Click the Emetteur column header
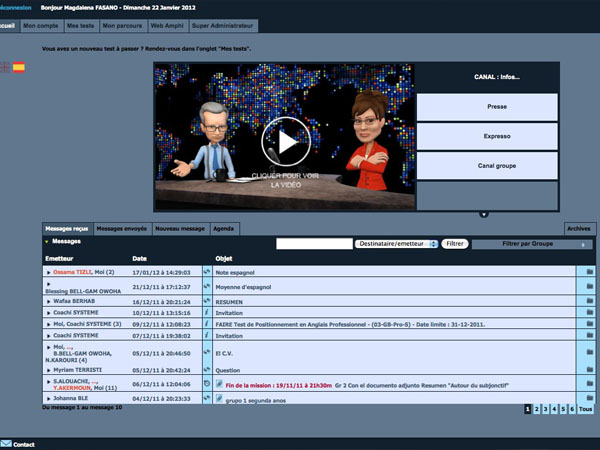Screen dimensions: 600x450 [59, 259]
